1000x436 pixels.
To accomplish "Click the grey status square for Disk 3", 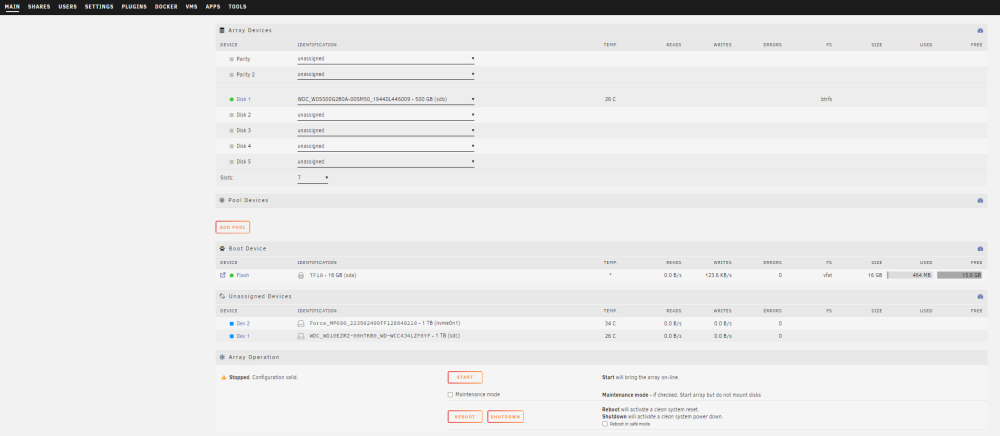I will coord(232,131).
